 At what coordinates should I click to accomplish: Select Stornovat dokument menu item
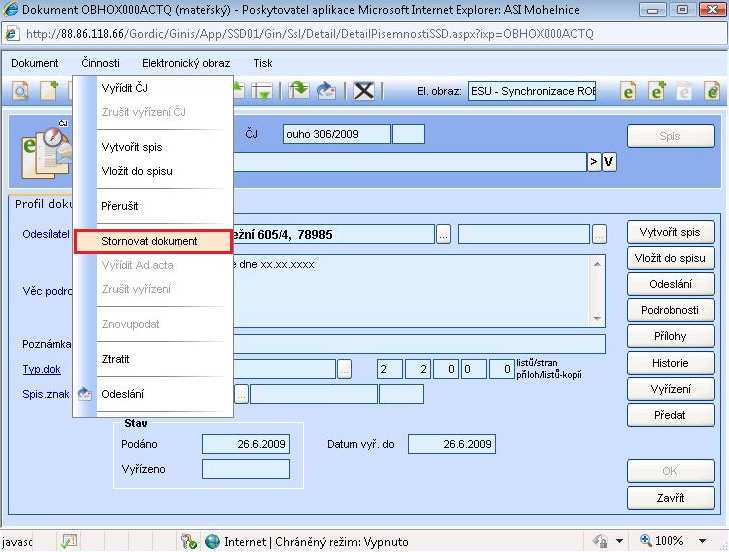pos(153,241)
